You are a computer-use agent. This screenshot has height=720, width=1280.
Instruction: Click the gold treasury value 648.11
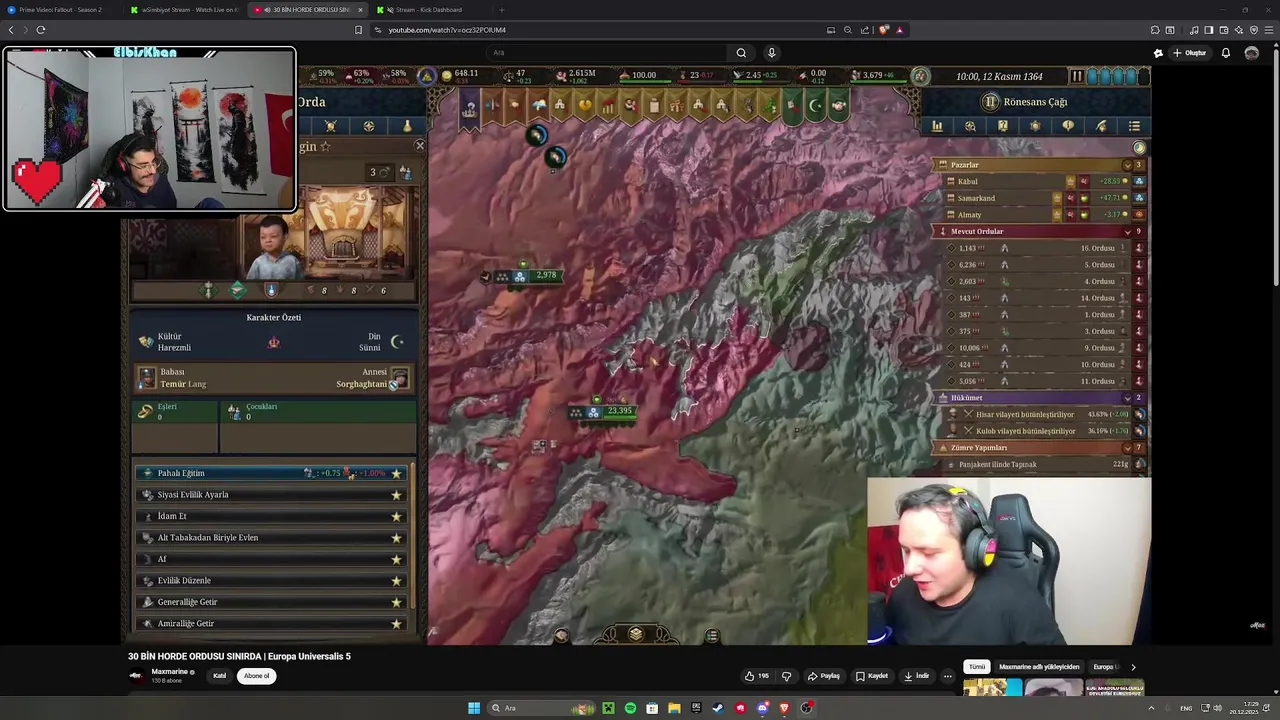(466, 73)
